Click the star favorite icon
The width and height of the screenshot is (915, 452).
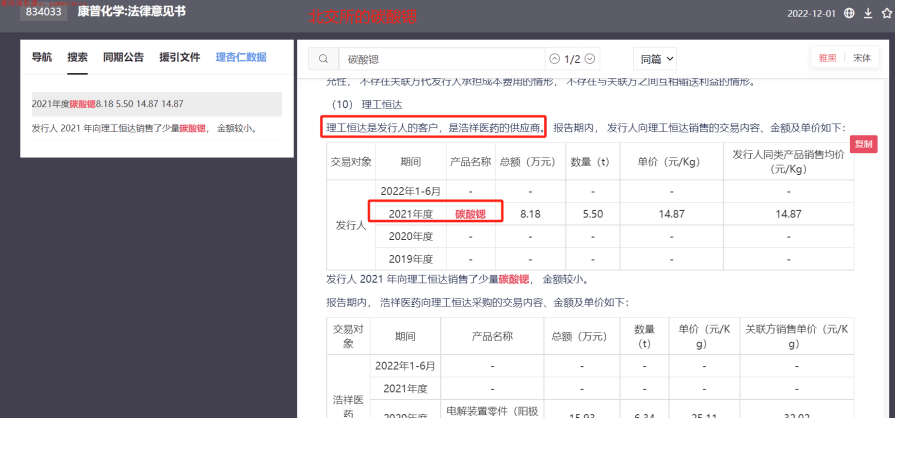[886, 13]
